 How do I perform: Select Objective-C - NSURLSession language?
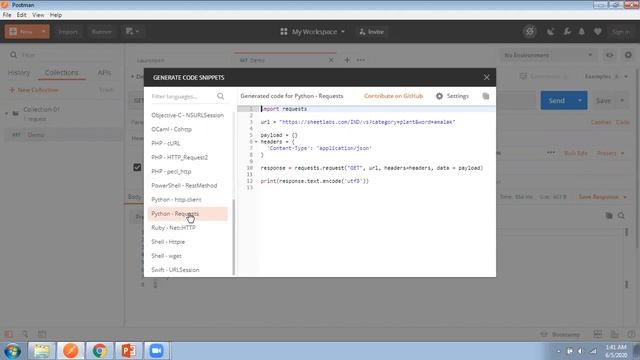pyautogui.click(x=187, y=115)
